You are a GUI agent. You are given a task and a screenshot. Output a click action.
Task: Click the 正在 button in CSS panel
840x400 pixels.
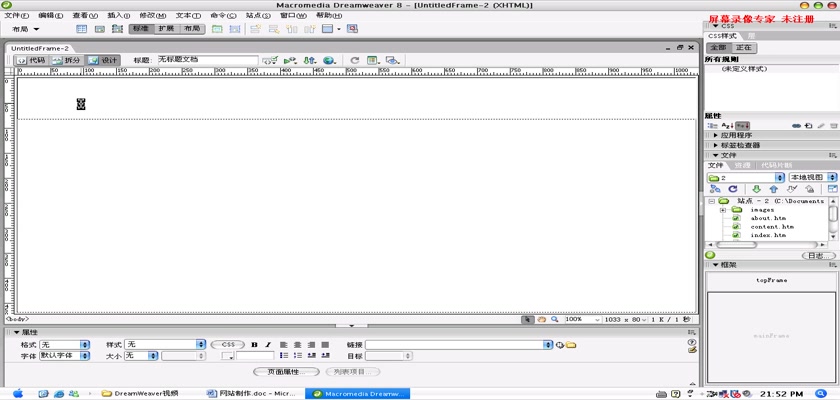point(743,48)
